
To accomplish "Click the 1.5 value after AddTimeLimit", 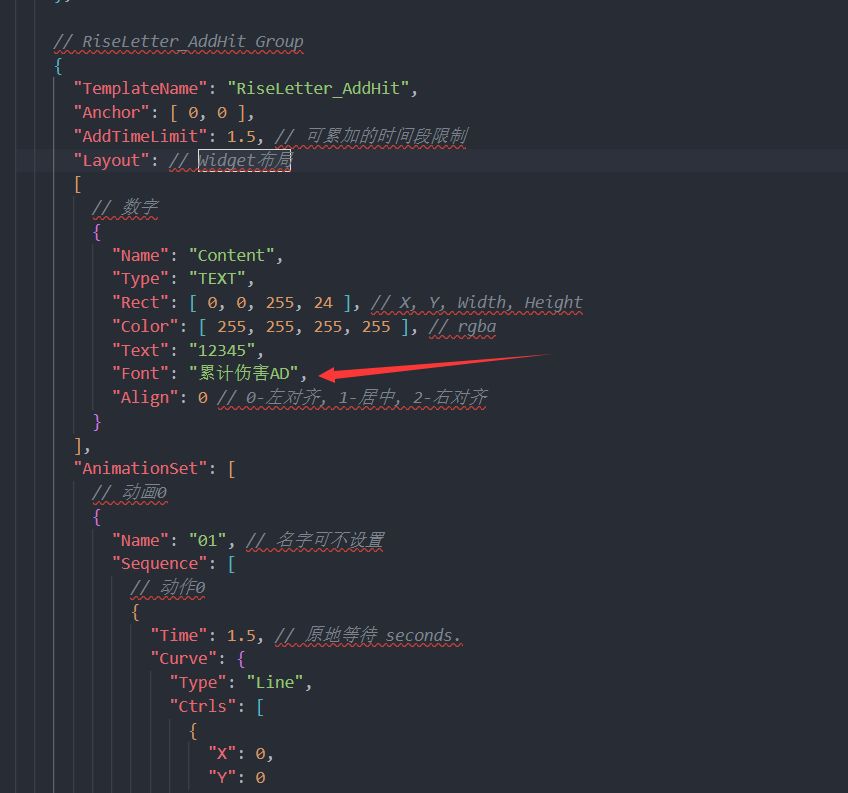I will (241, 136).
